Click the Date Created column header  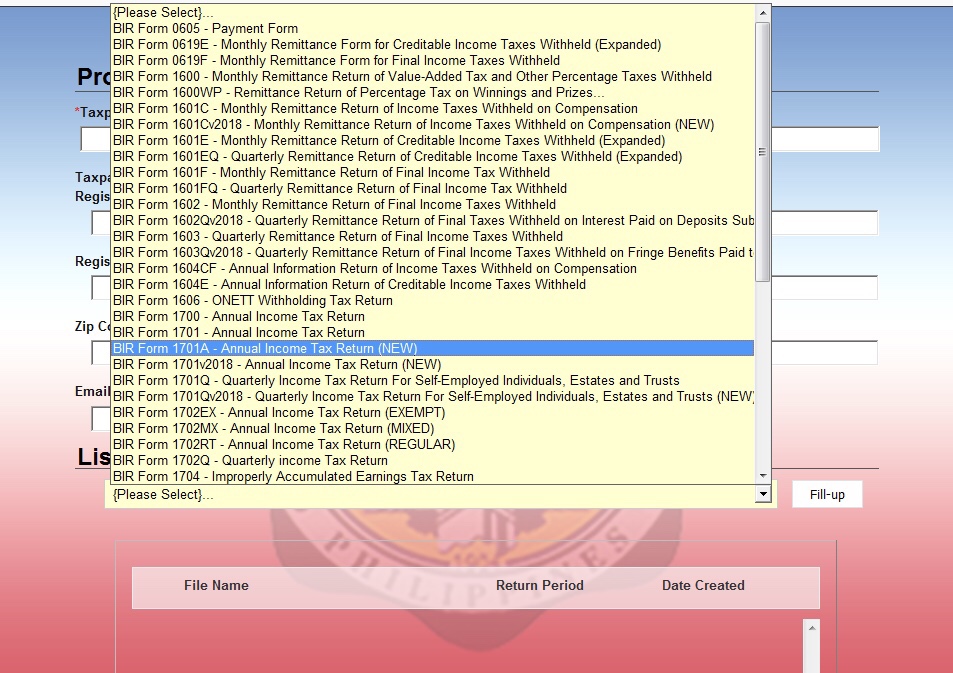[703, 586]
